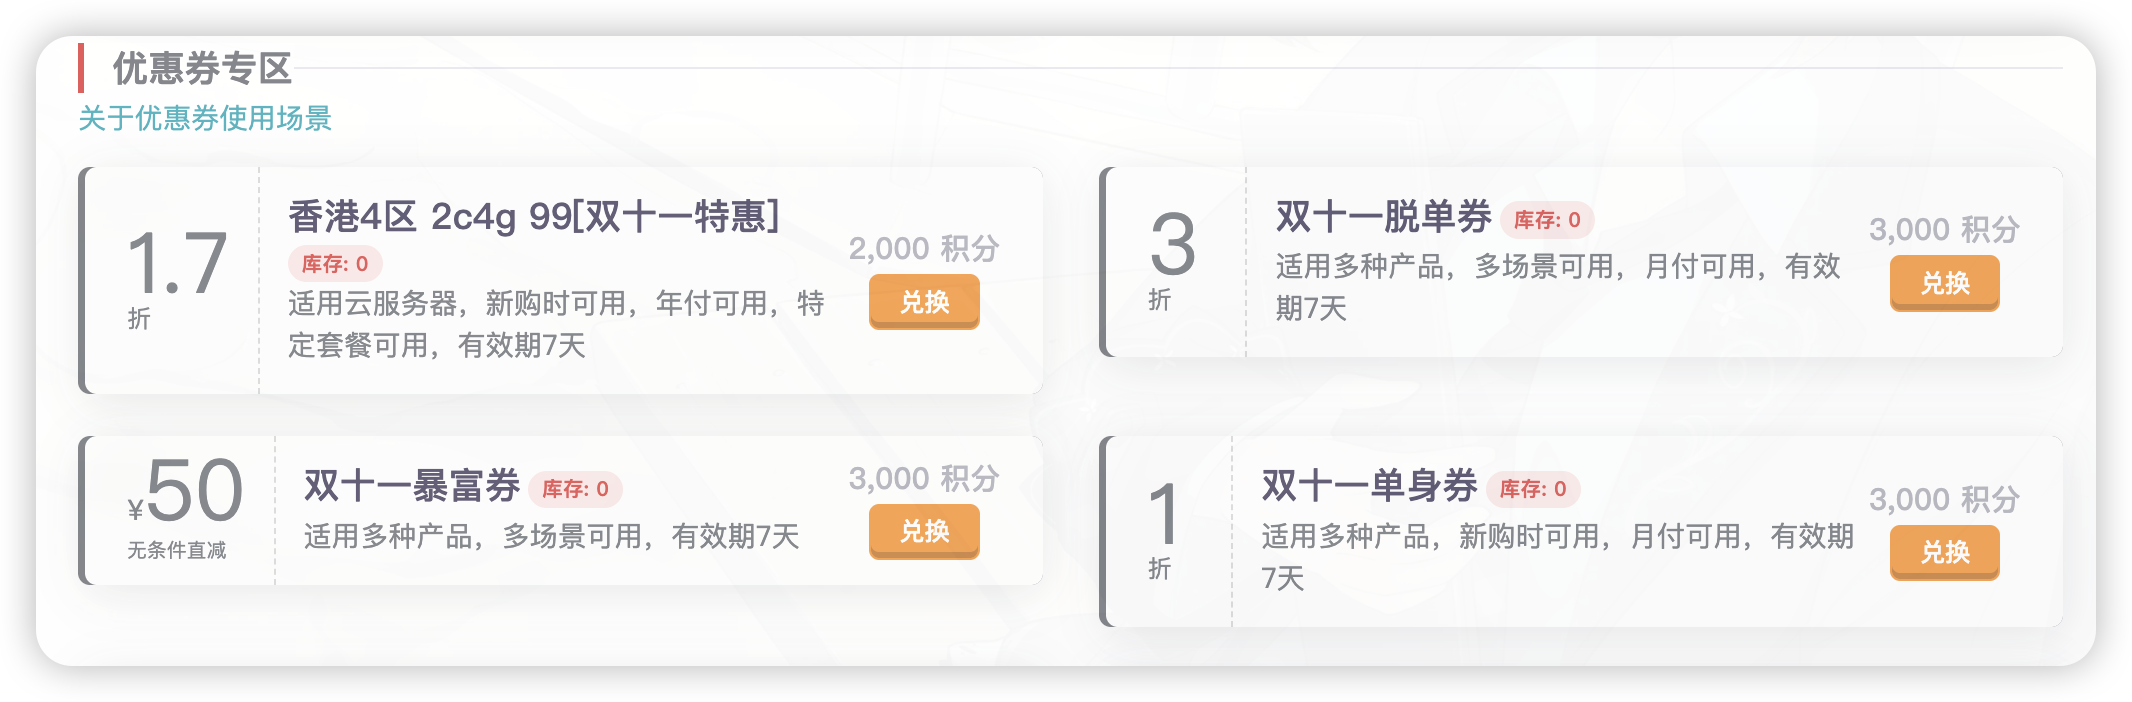Select the 香港4区 2c4g 99[双十一特惠] title
Image resolution: width=2132 pixels, height=702 pixels.
click(x=533, y=216)
